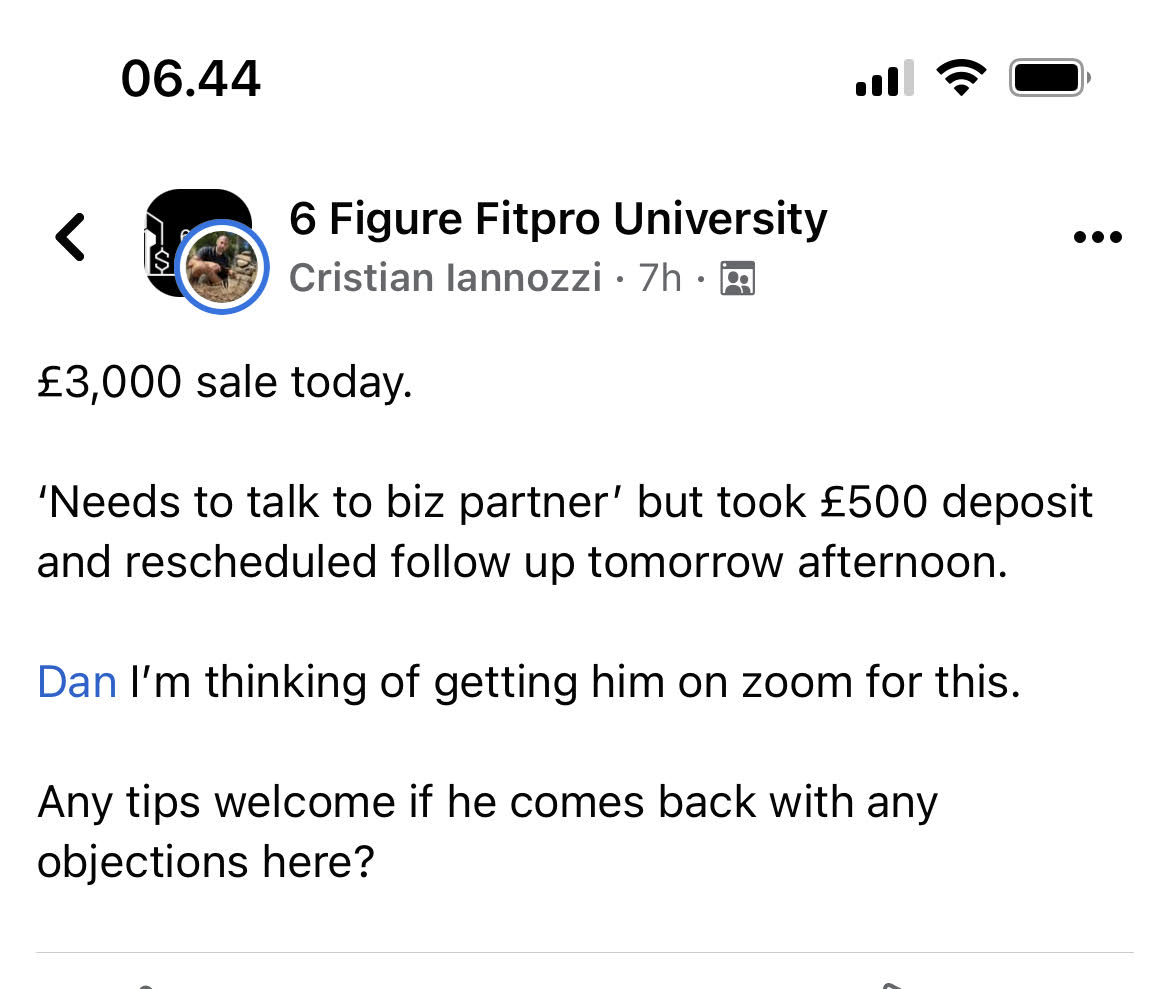The height and width of the screenshot is (989, 1170).
Task: Tap the battery indicator in status bar
Action: tap(1049, 78)
